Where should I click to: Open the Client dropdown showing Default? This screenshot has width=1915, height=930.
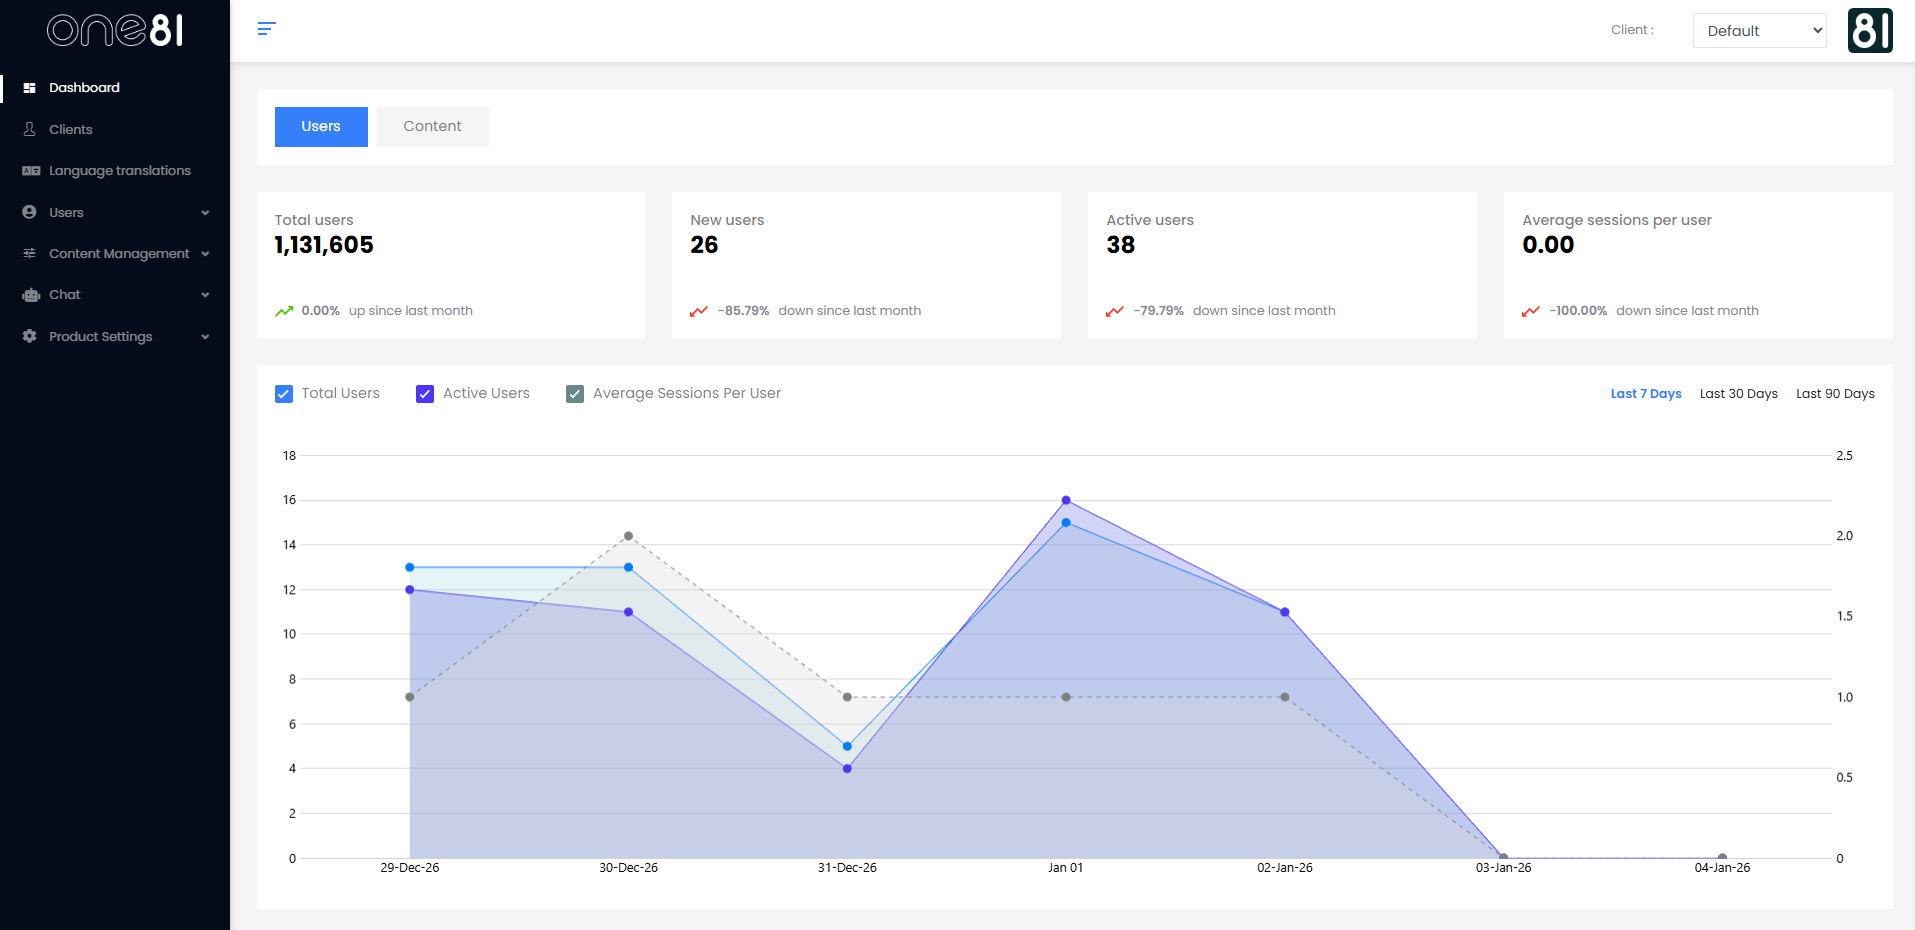coord(1759,31)
